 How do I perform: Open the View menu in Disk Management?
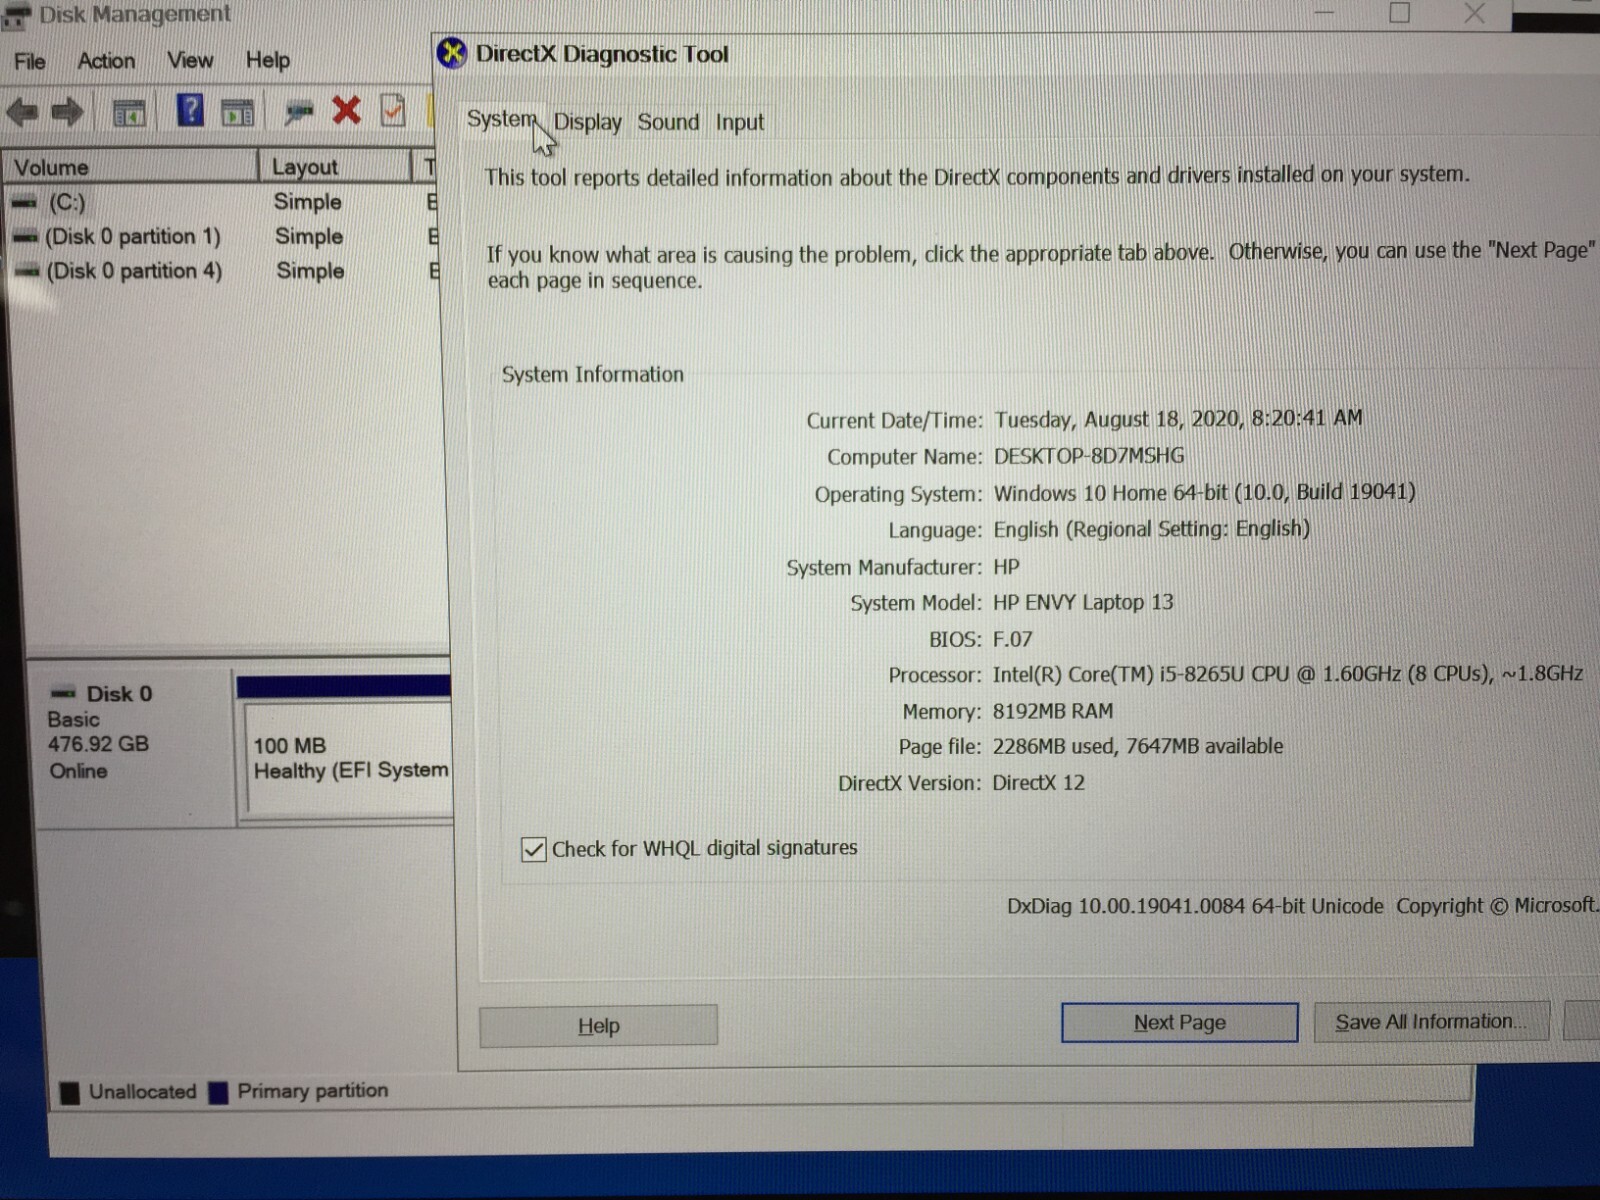[190, 61]
